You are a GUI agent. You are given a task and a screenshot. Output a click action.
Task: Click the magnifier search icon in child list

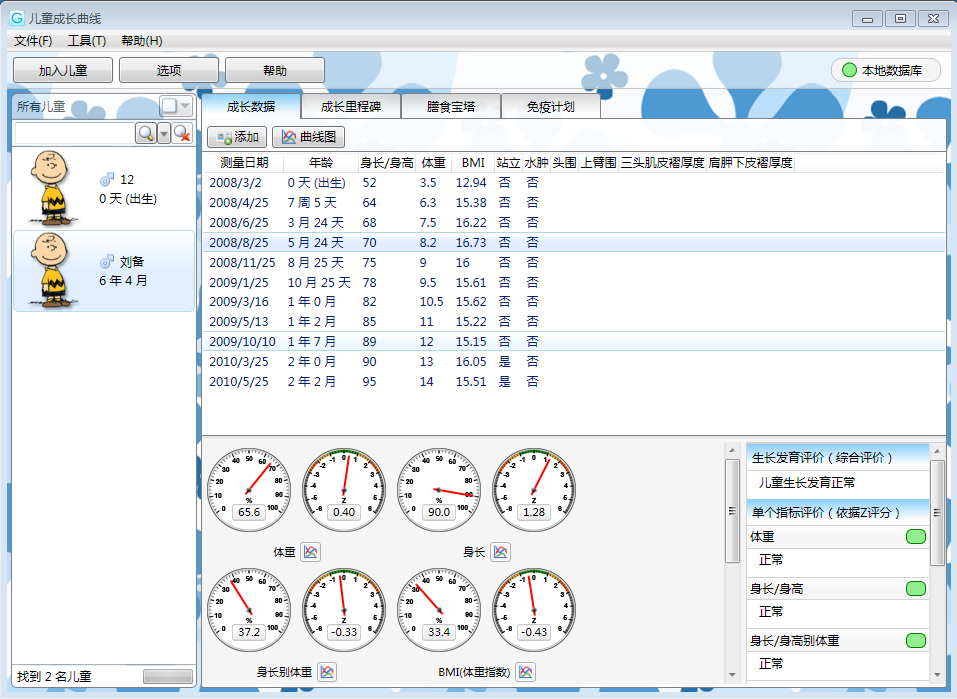146,133
